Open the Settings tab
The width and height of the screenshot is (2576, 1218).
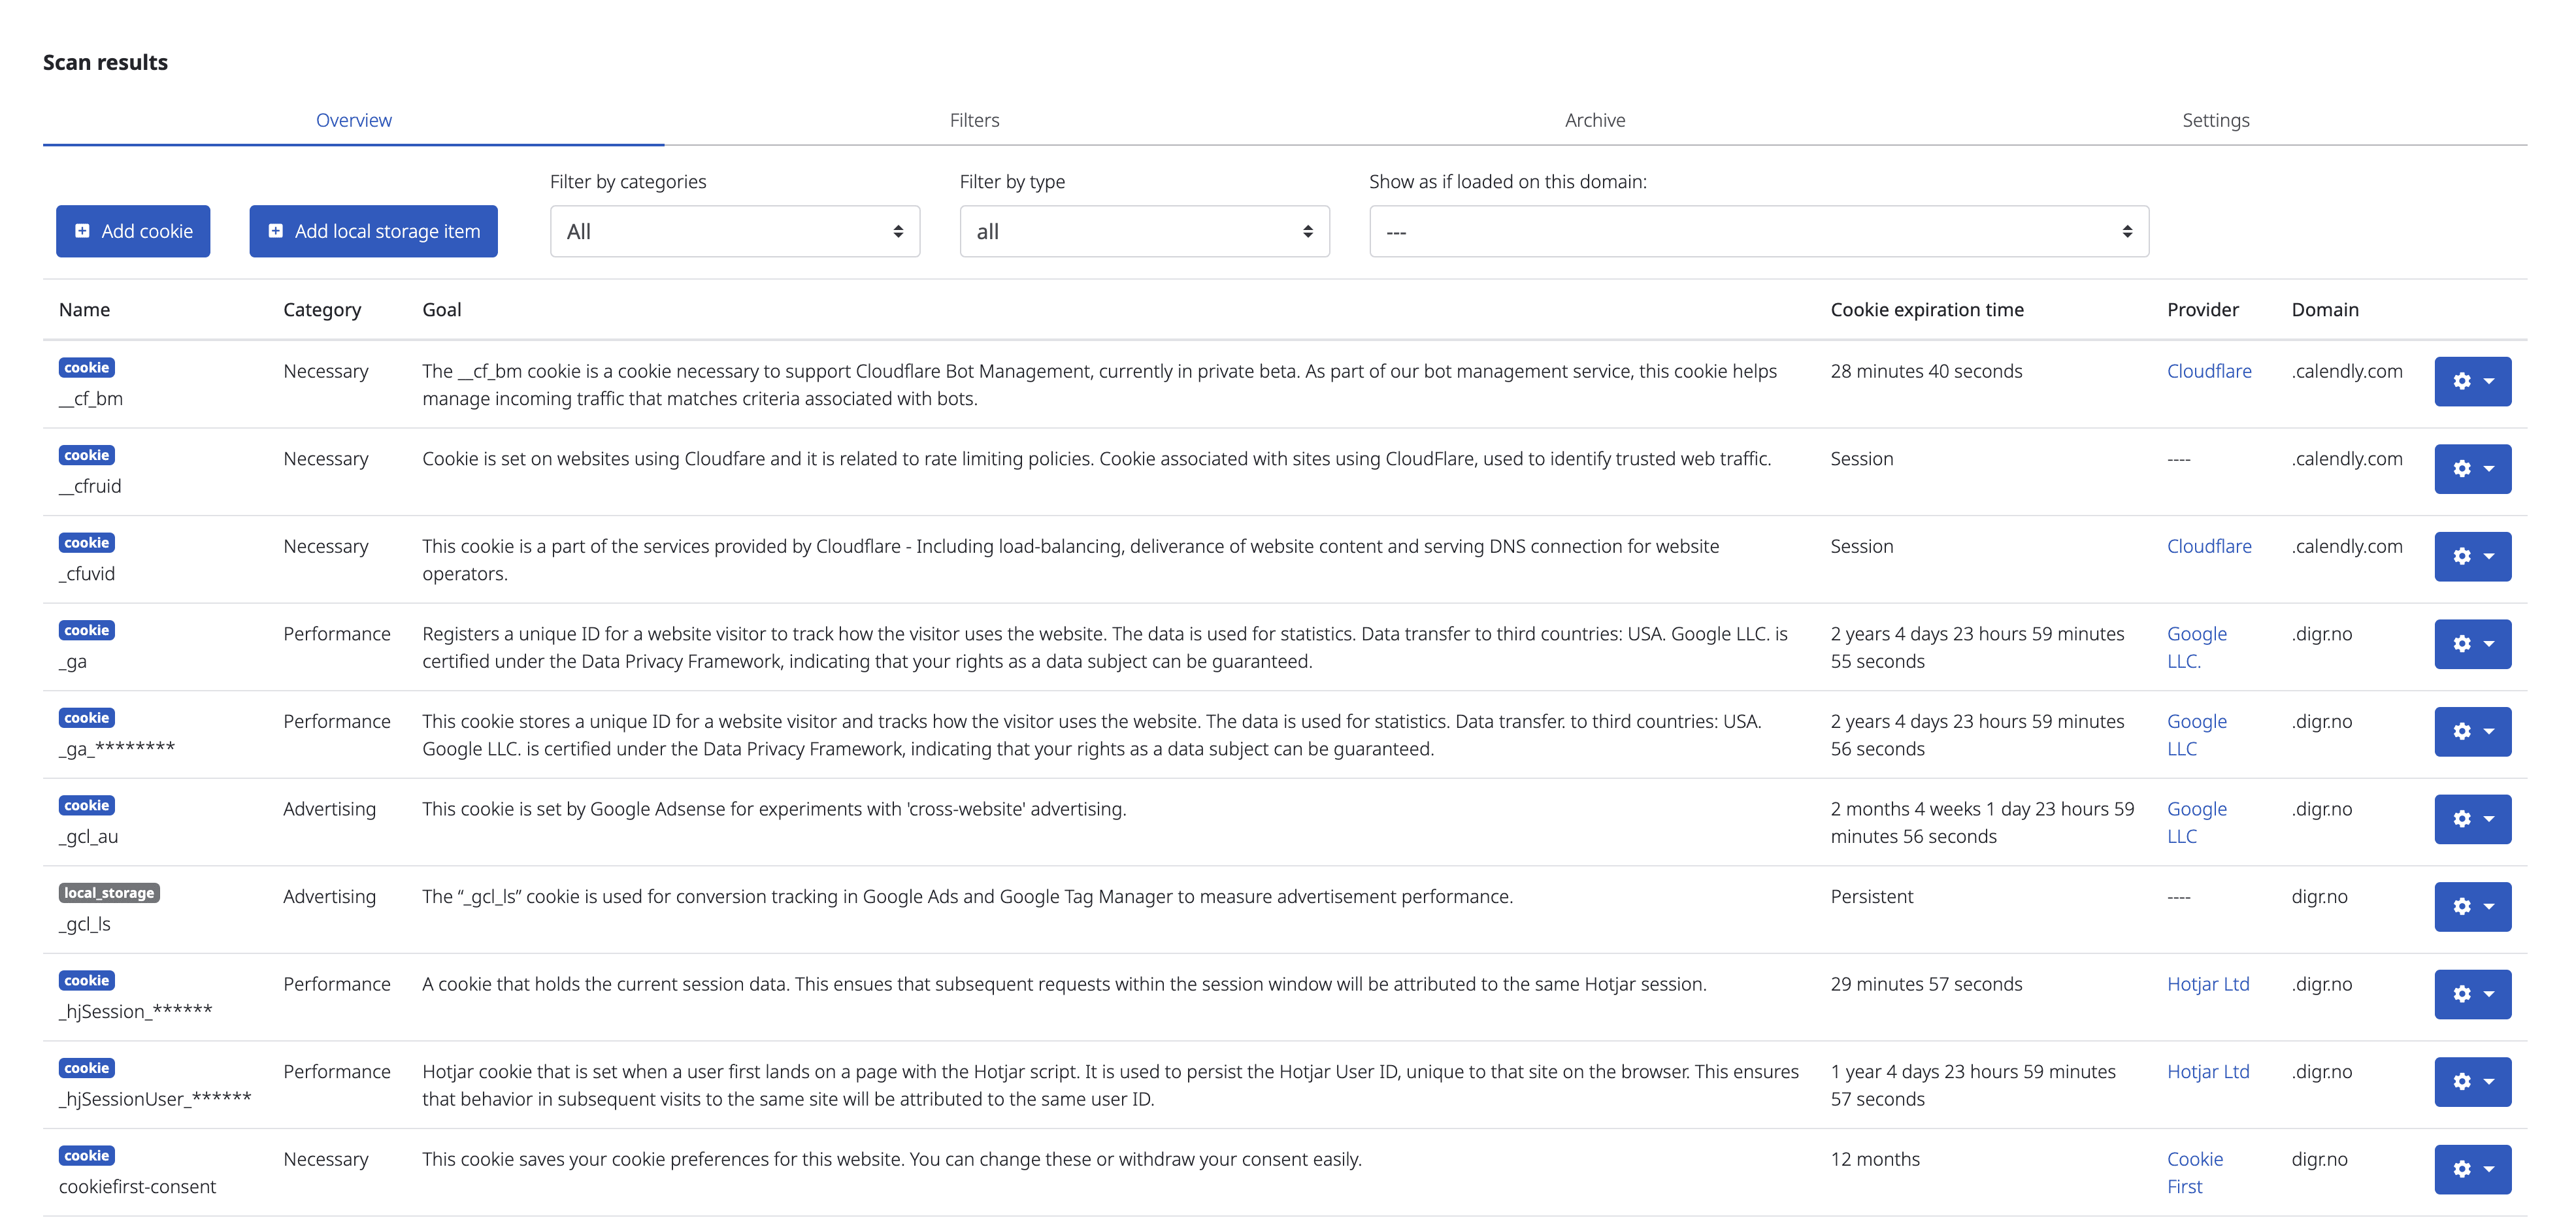pyautogui.click(x=2215, y=120)
